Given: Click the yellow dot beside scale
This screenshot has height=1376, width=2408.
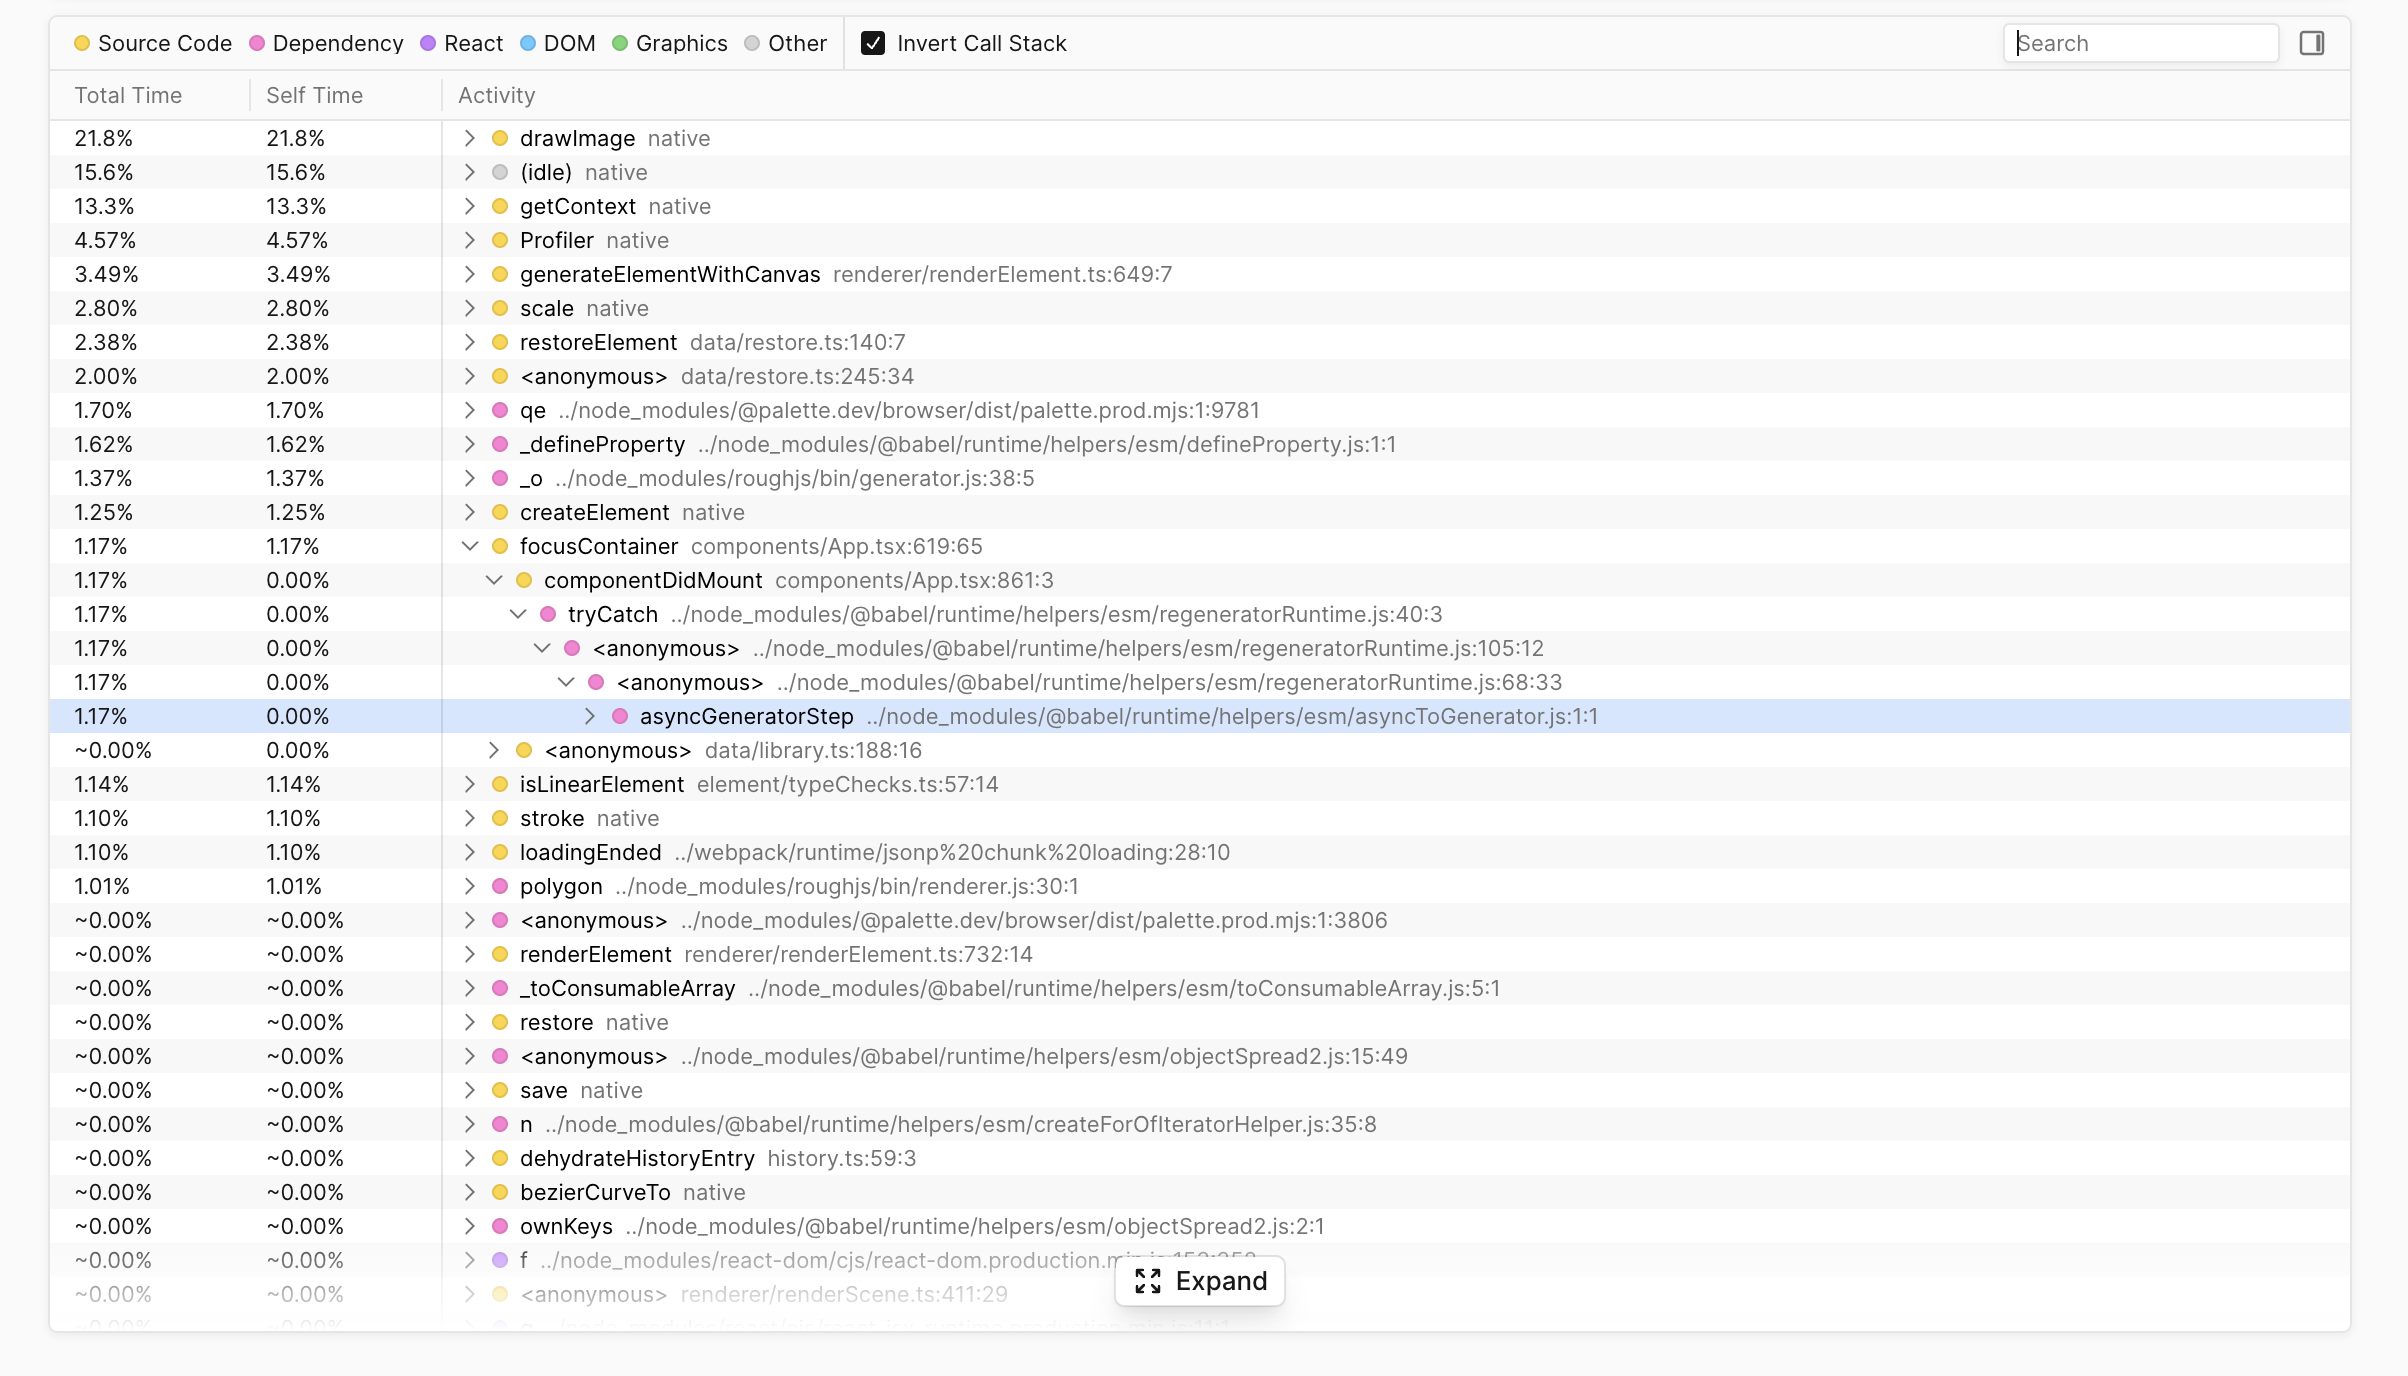Looking at the screenshot, I should [x=500, y=308].
